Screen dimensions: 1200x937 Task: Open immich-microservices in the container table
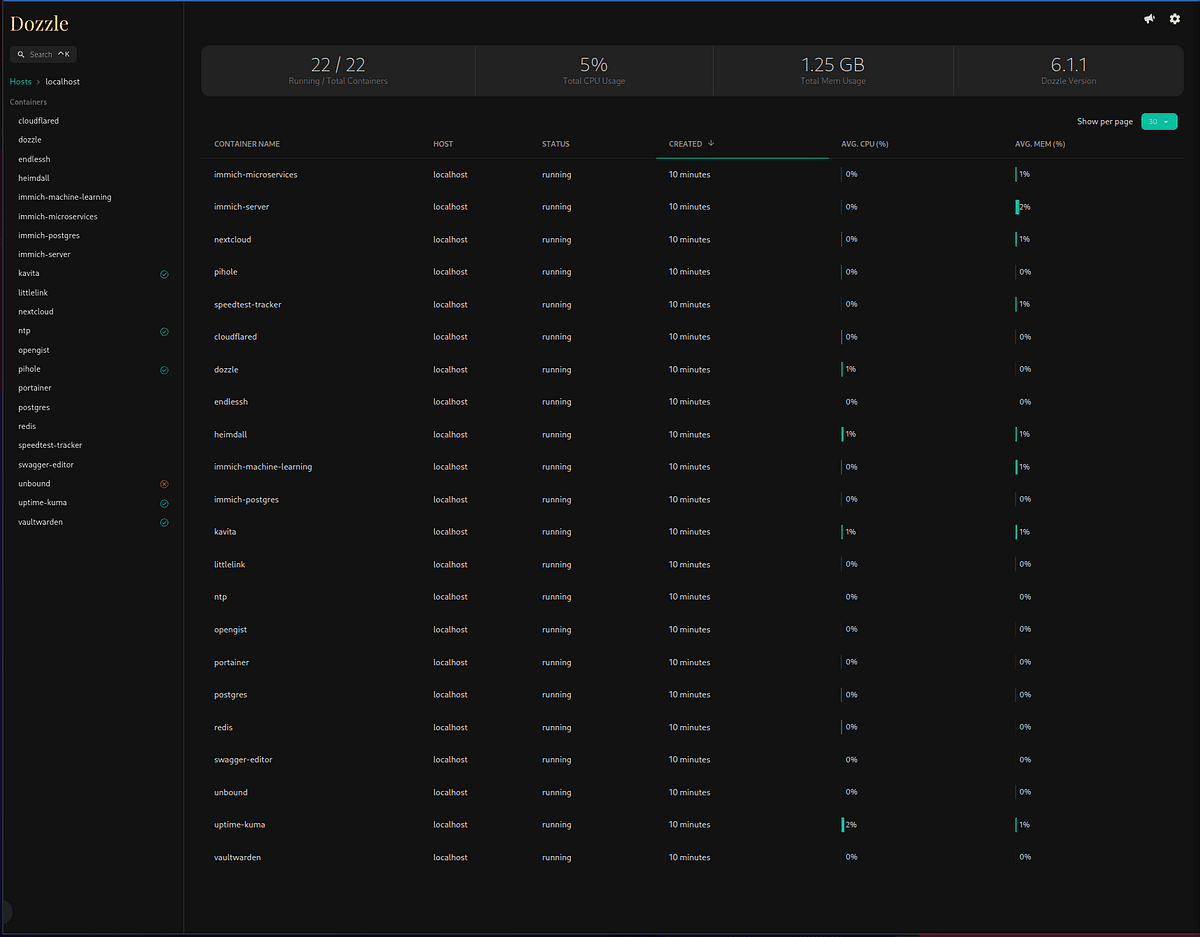255,175
